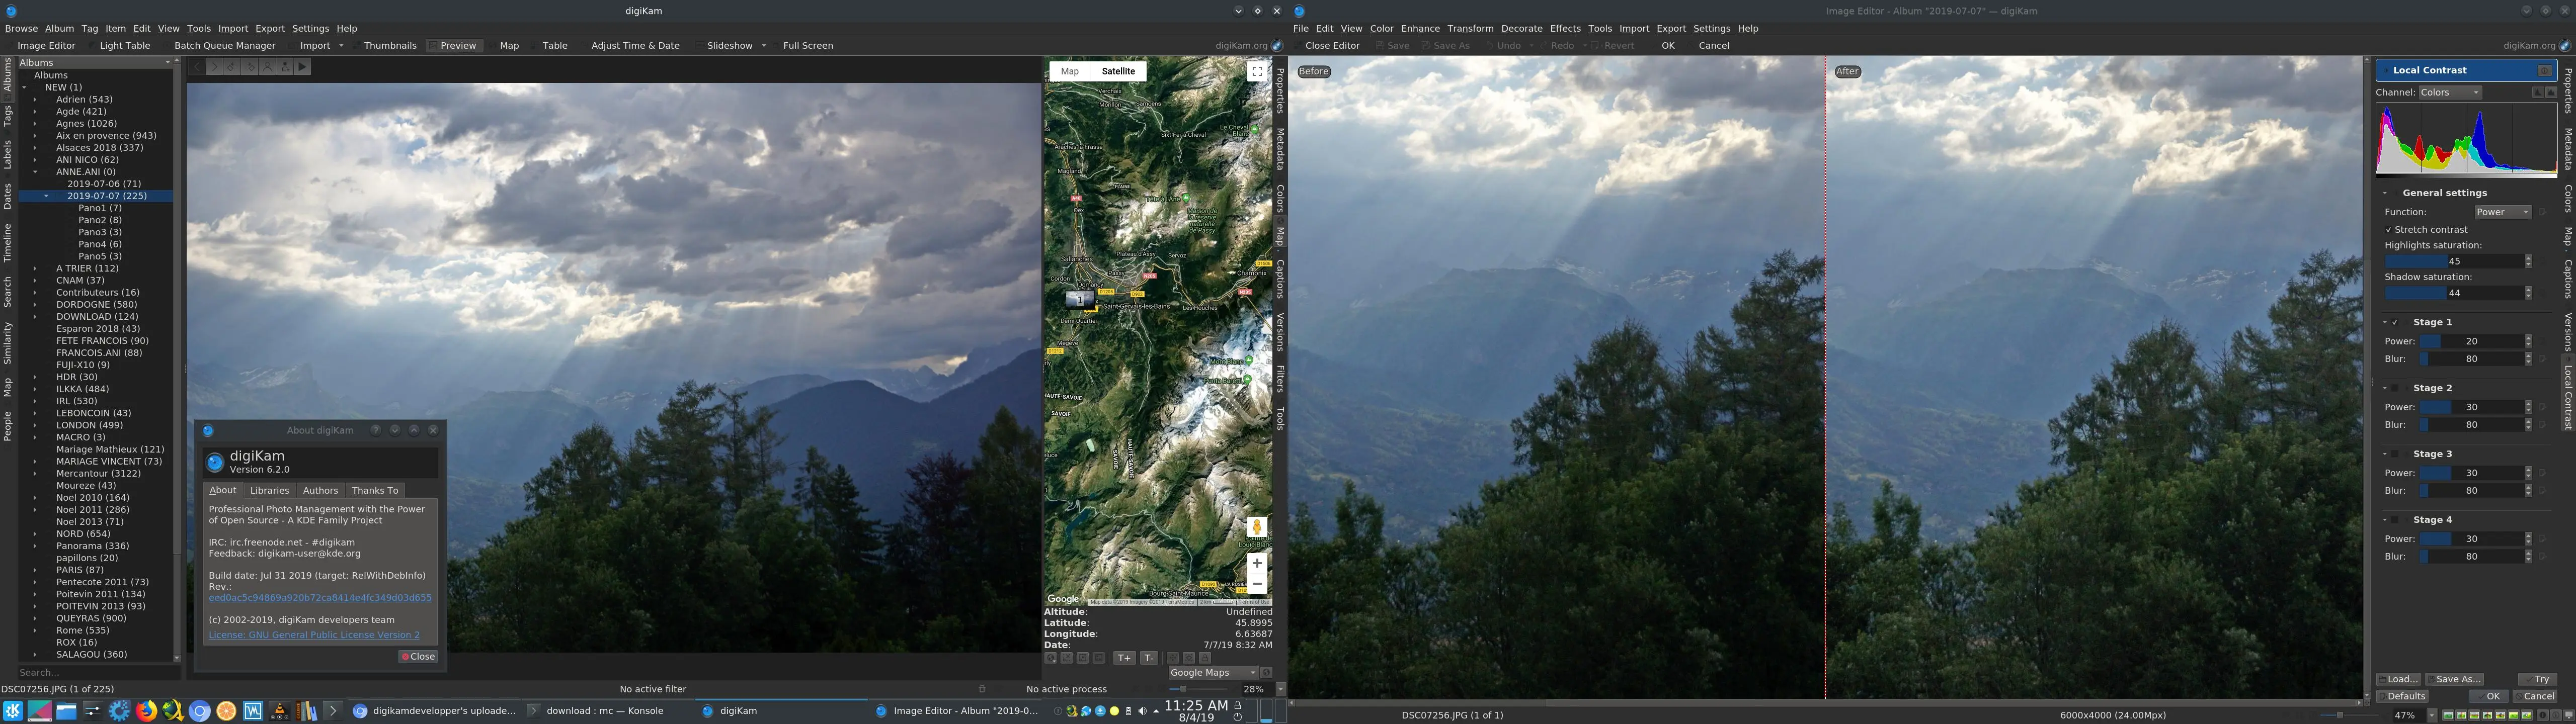This screenshot has height=724, width=2576.
Task: Enlarge map thumbnails with the T+ icon
Action: coord(1124,658)
